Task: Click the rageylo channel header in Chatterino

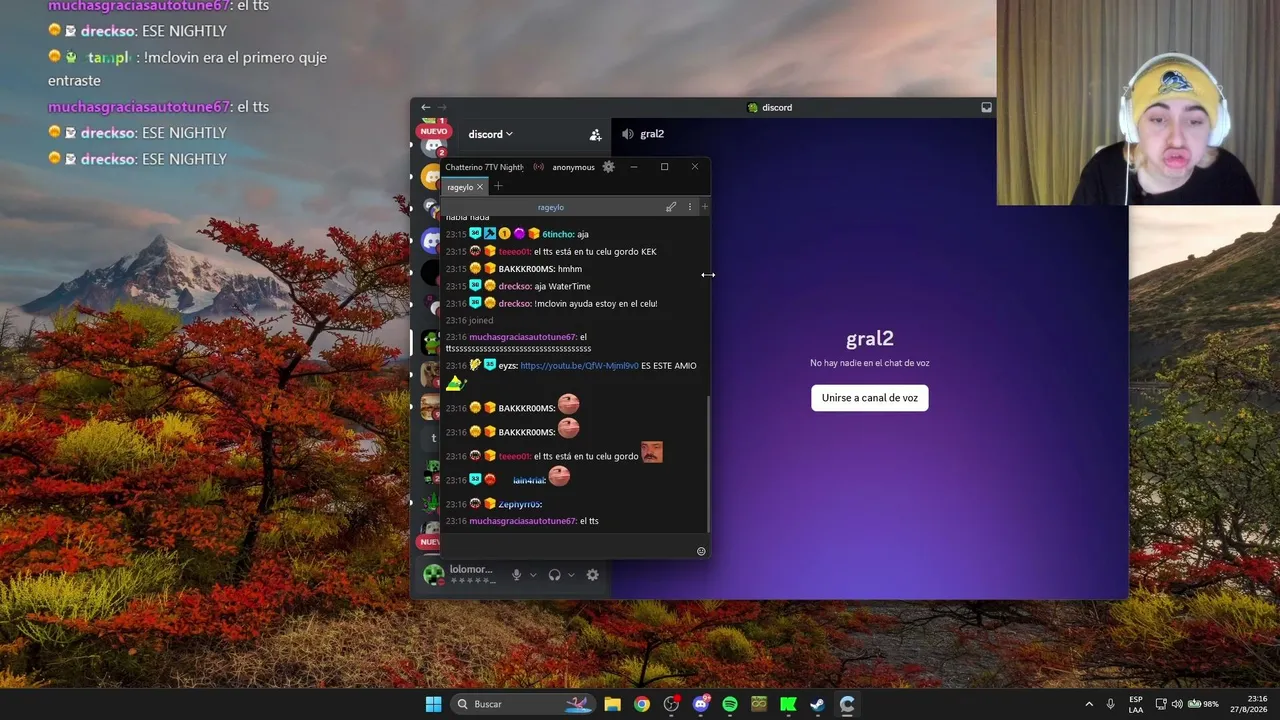Action: 551,207
